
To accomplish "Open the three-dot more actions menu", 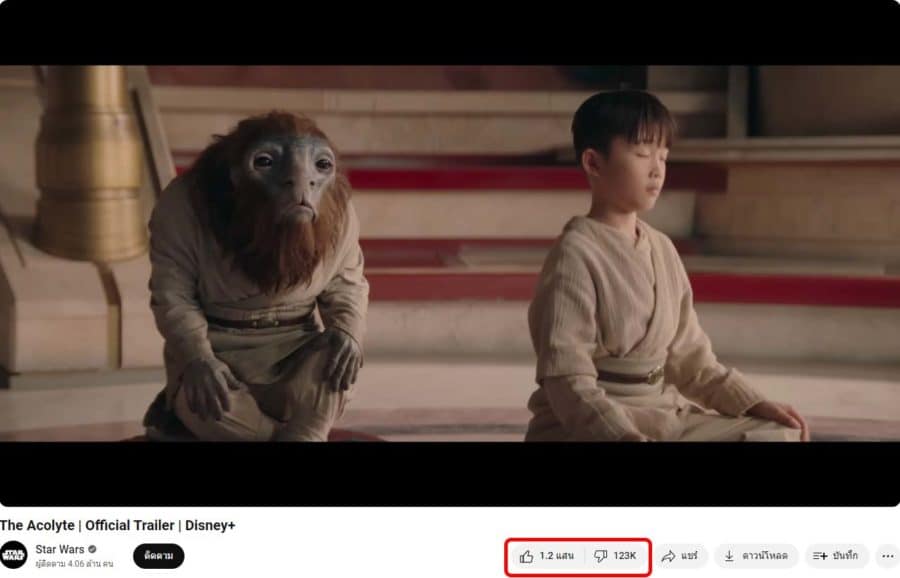I will tap(887, 556).
